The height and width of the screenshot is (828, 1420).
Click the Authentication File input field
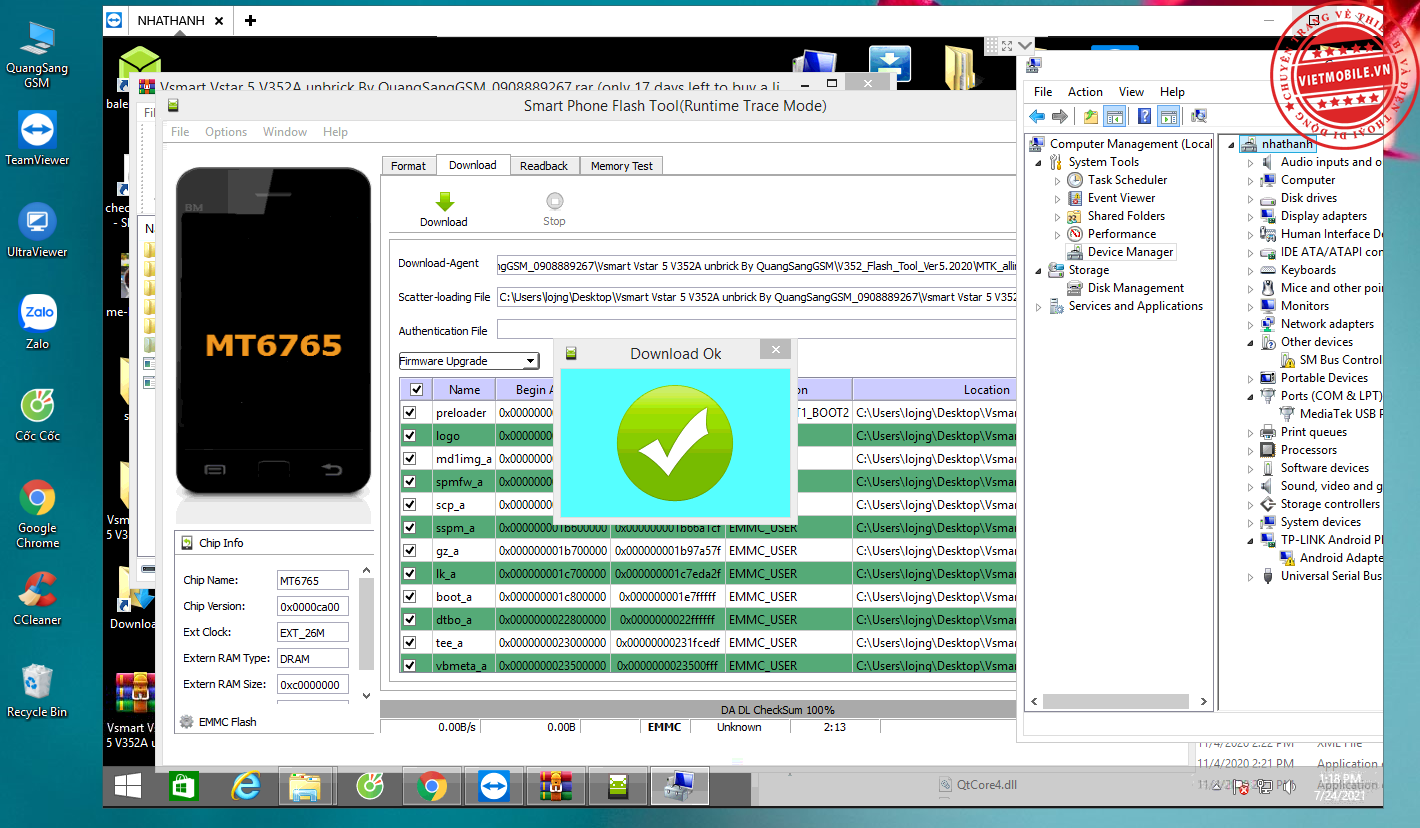757,330
